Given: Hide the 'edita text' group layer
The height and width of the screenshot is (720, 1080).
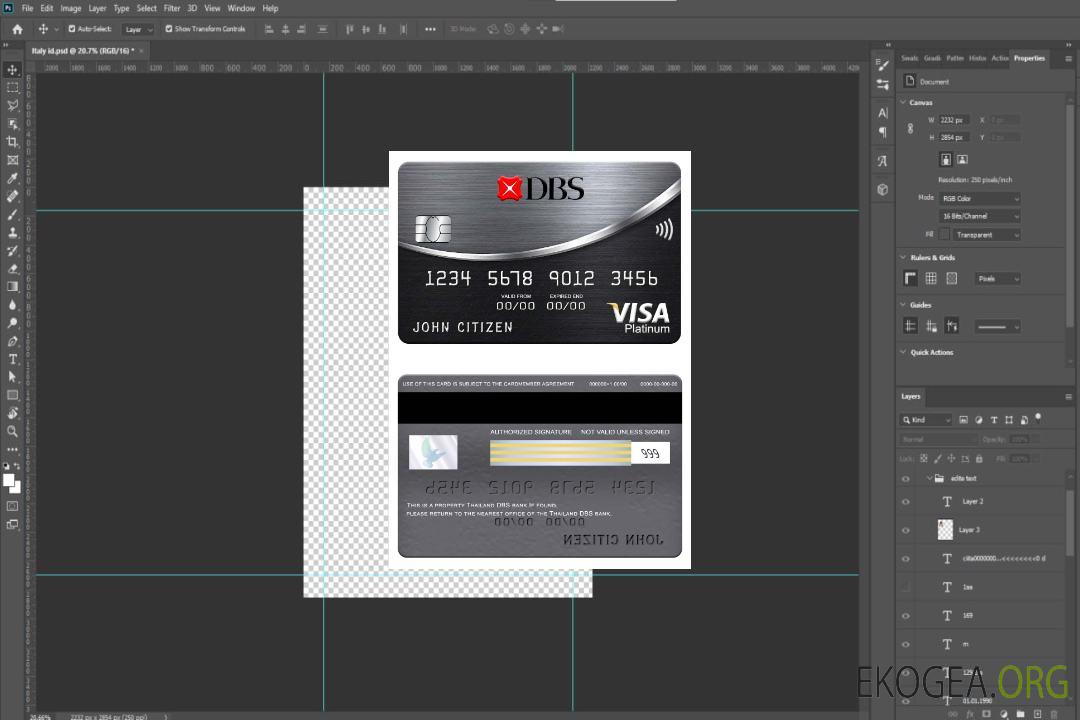Looking at the screenshot, I should pyautogui.click(x=906, y=479).
